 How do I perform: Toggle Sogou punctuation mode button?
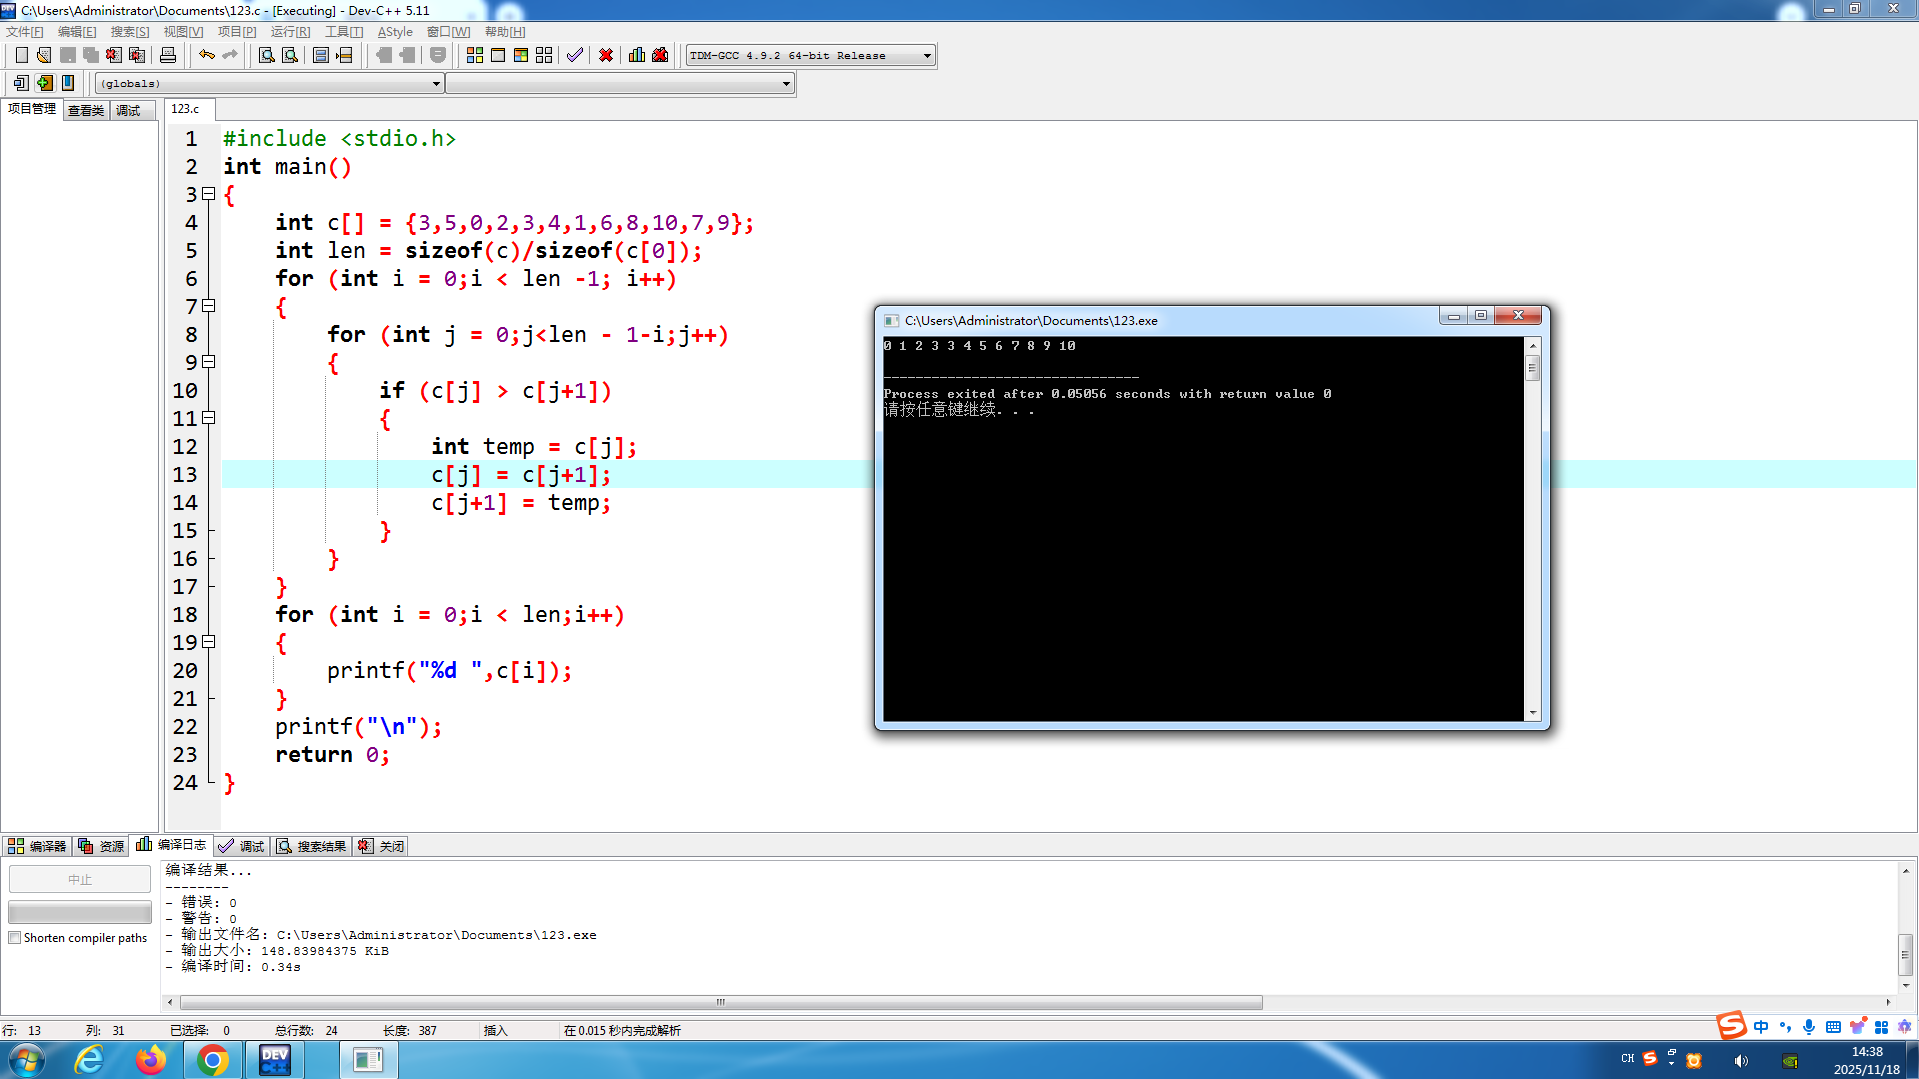(x=1785, y=1027)
